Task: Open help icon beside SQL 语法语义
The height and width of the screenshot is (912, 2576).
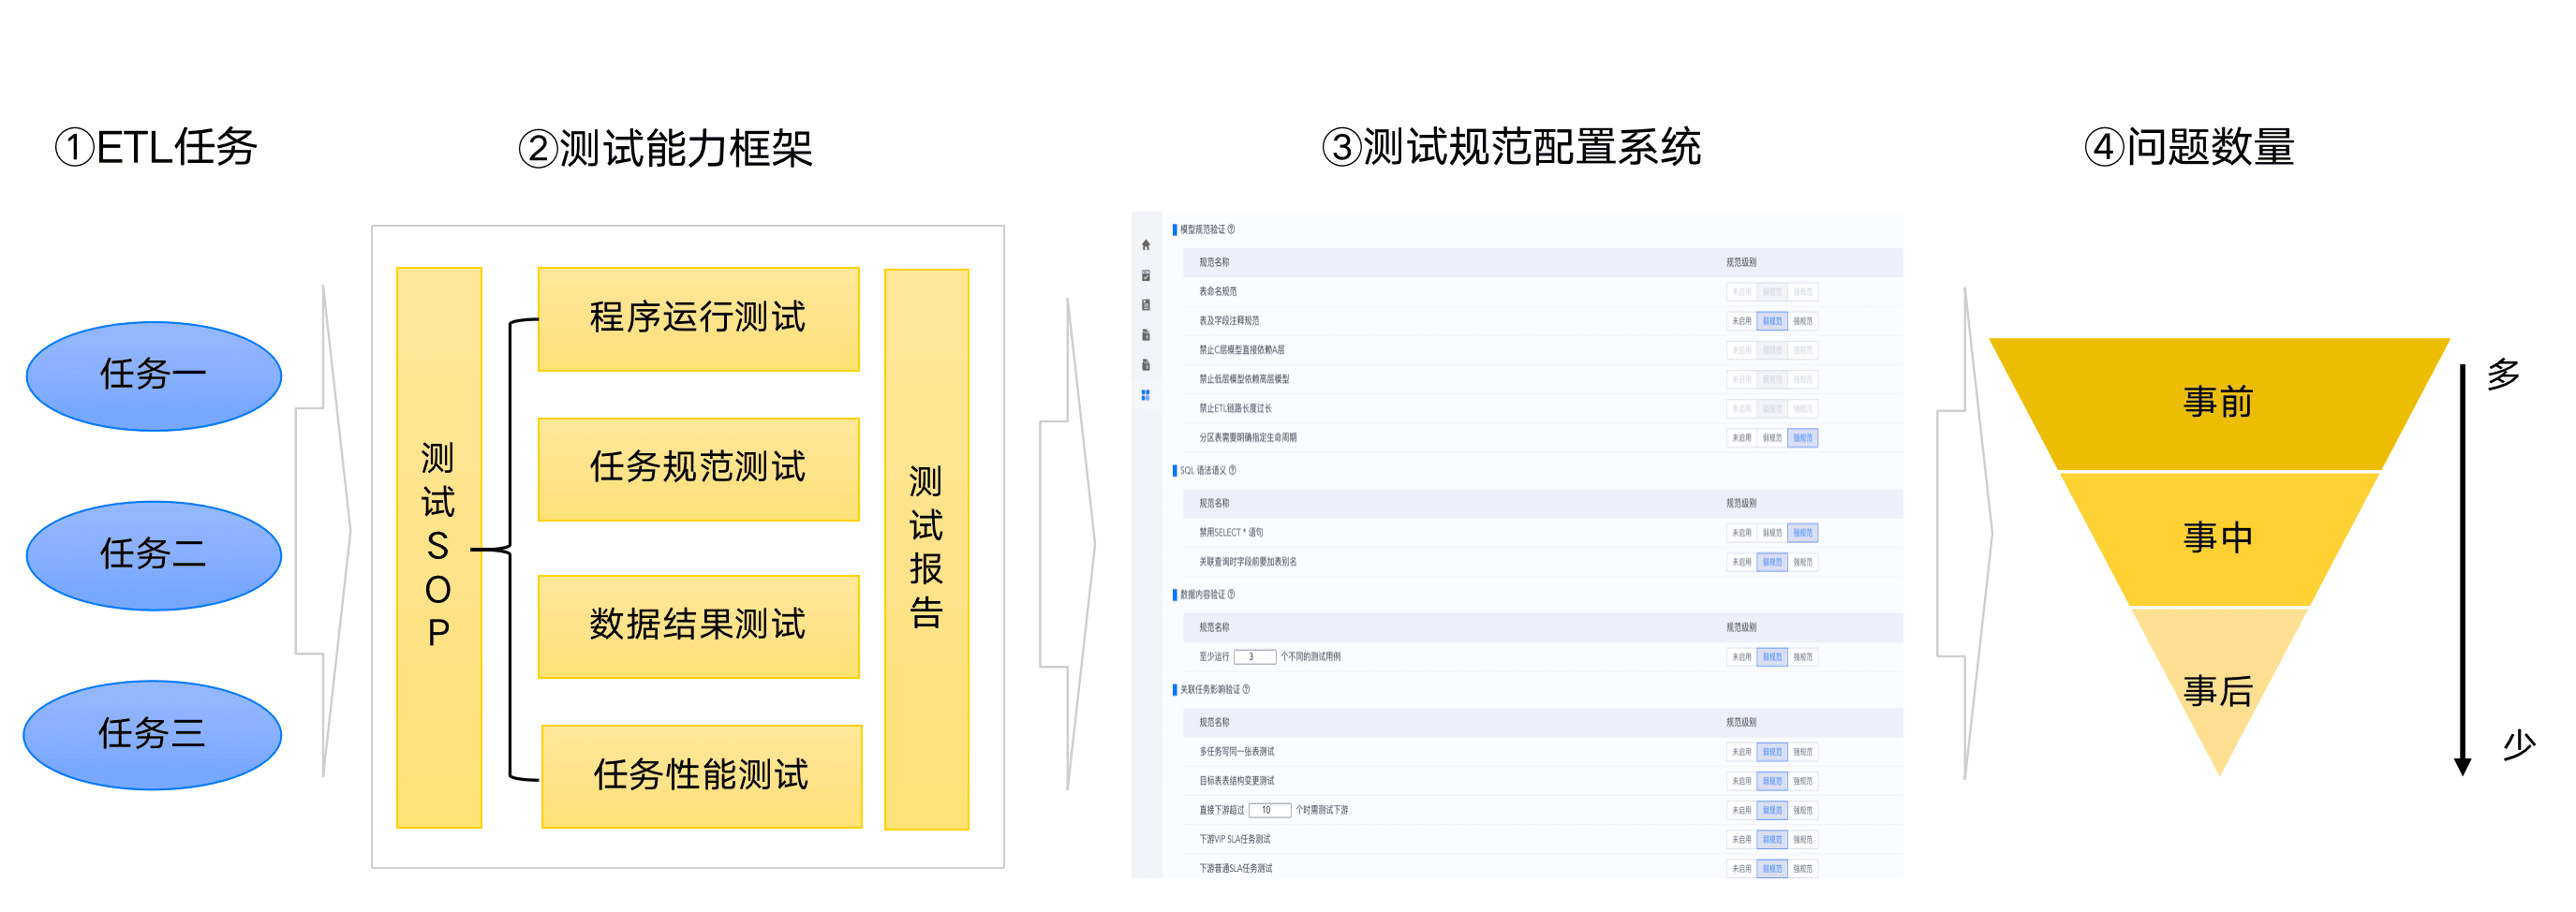Action: tap(1232, 470)
